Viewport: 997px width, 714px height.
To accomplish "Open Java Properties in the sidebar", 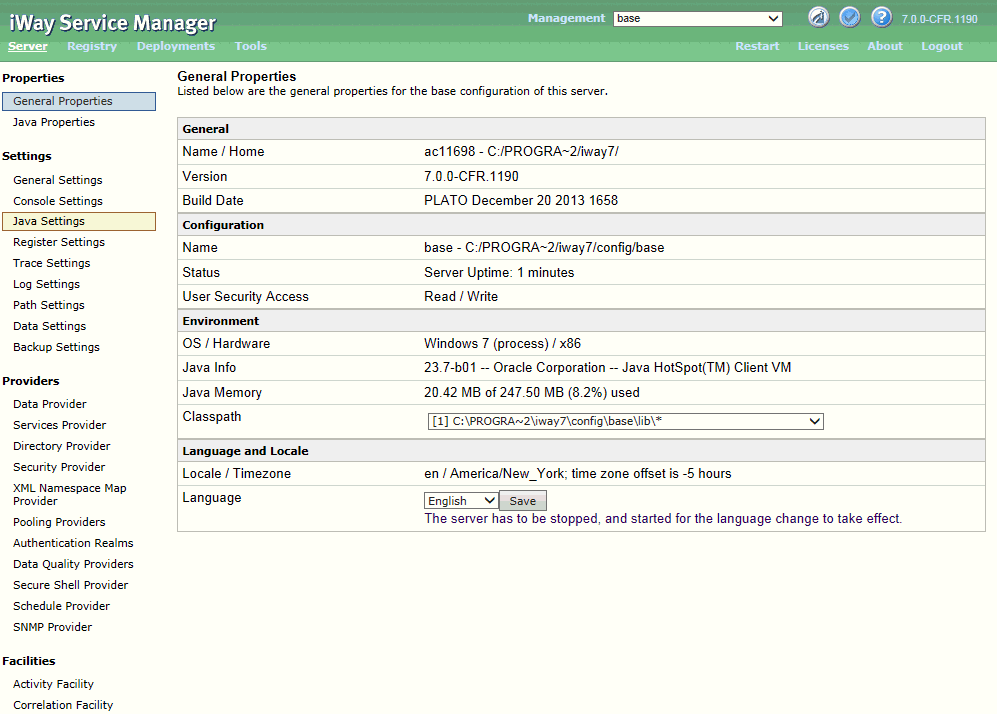I will coord(54,122).
